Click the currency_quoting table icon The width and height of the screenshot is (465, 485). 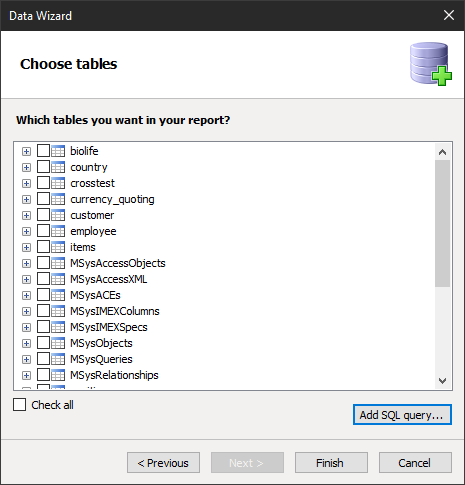point(58,199)
